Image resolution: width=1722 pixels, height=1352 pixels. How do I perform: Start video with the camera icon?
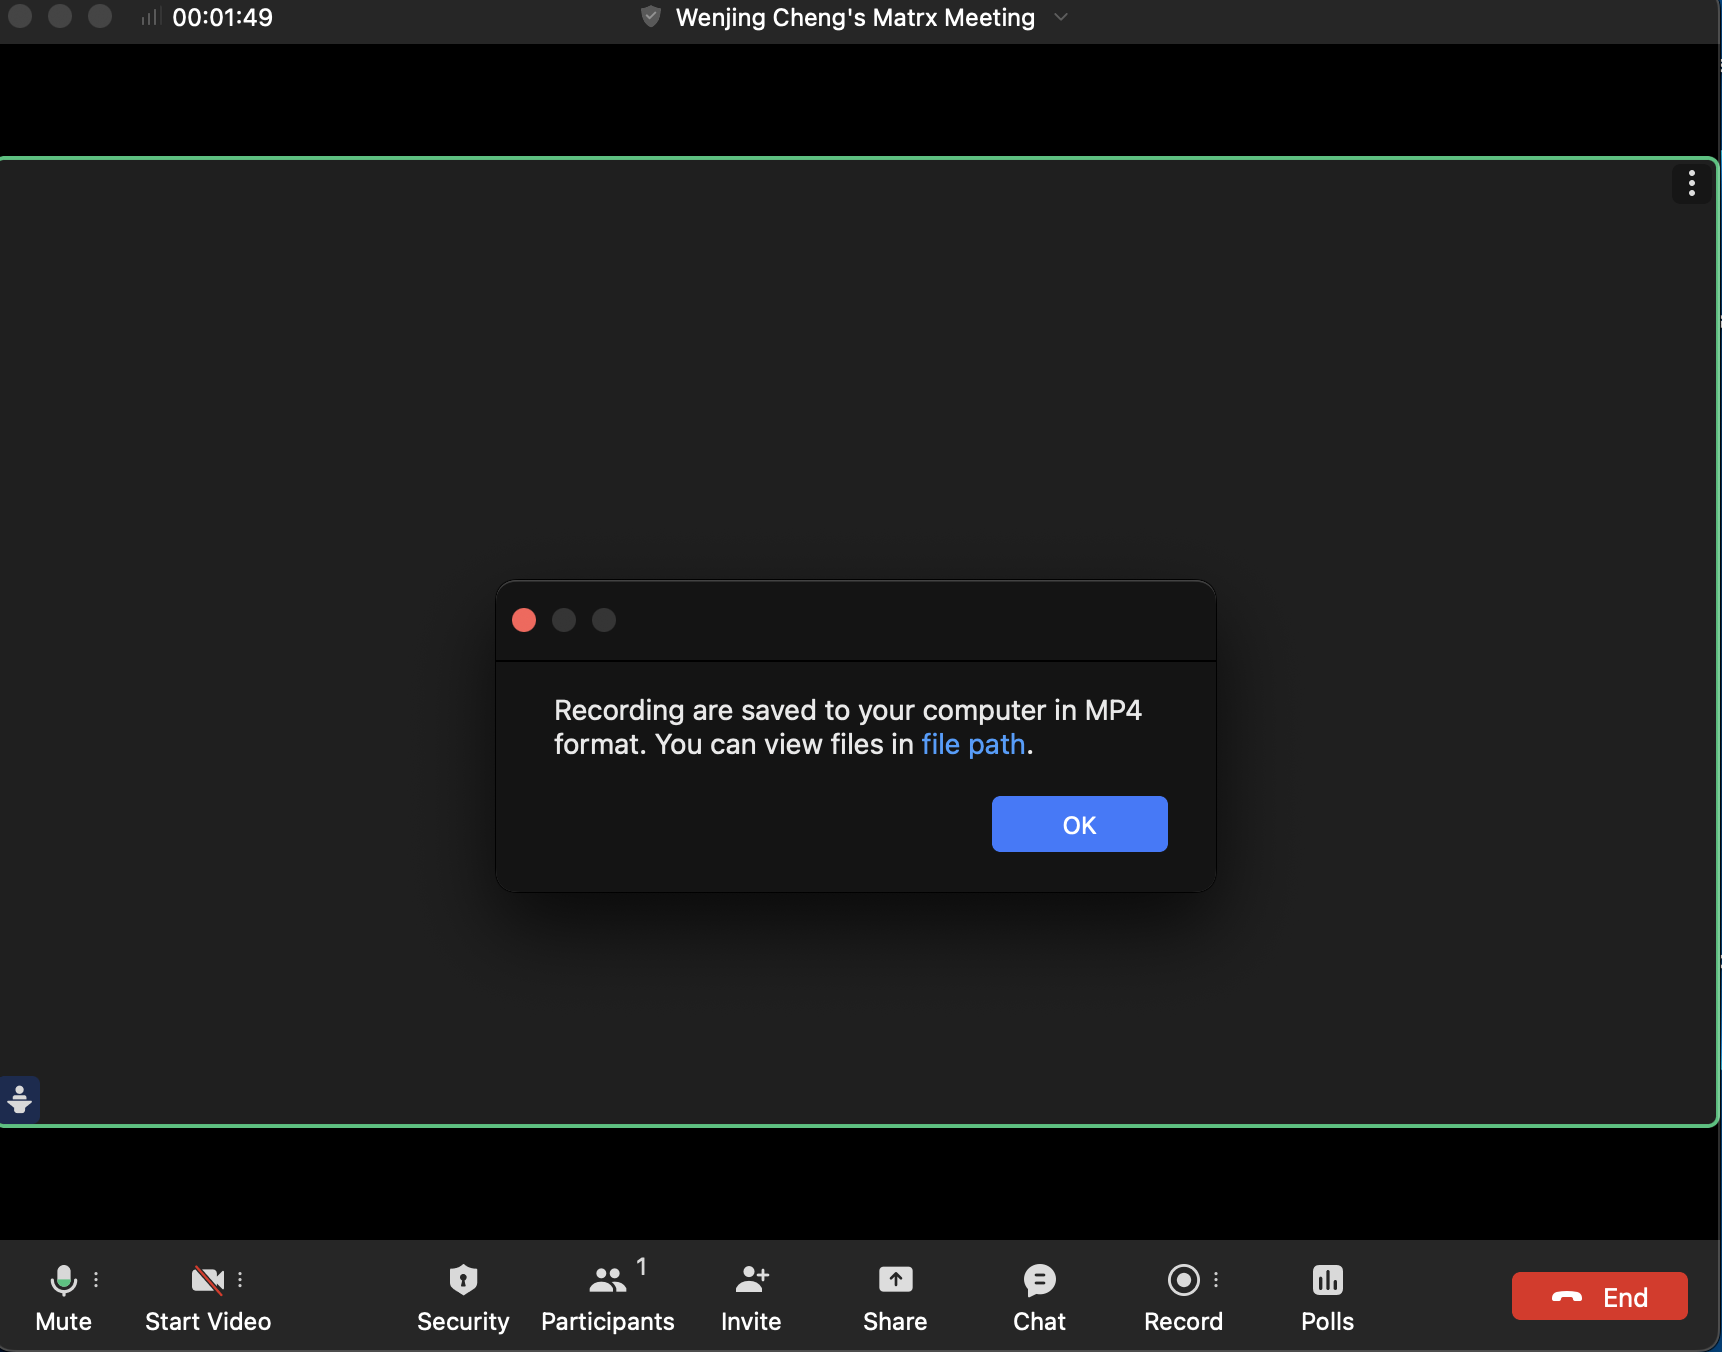207,1280
